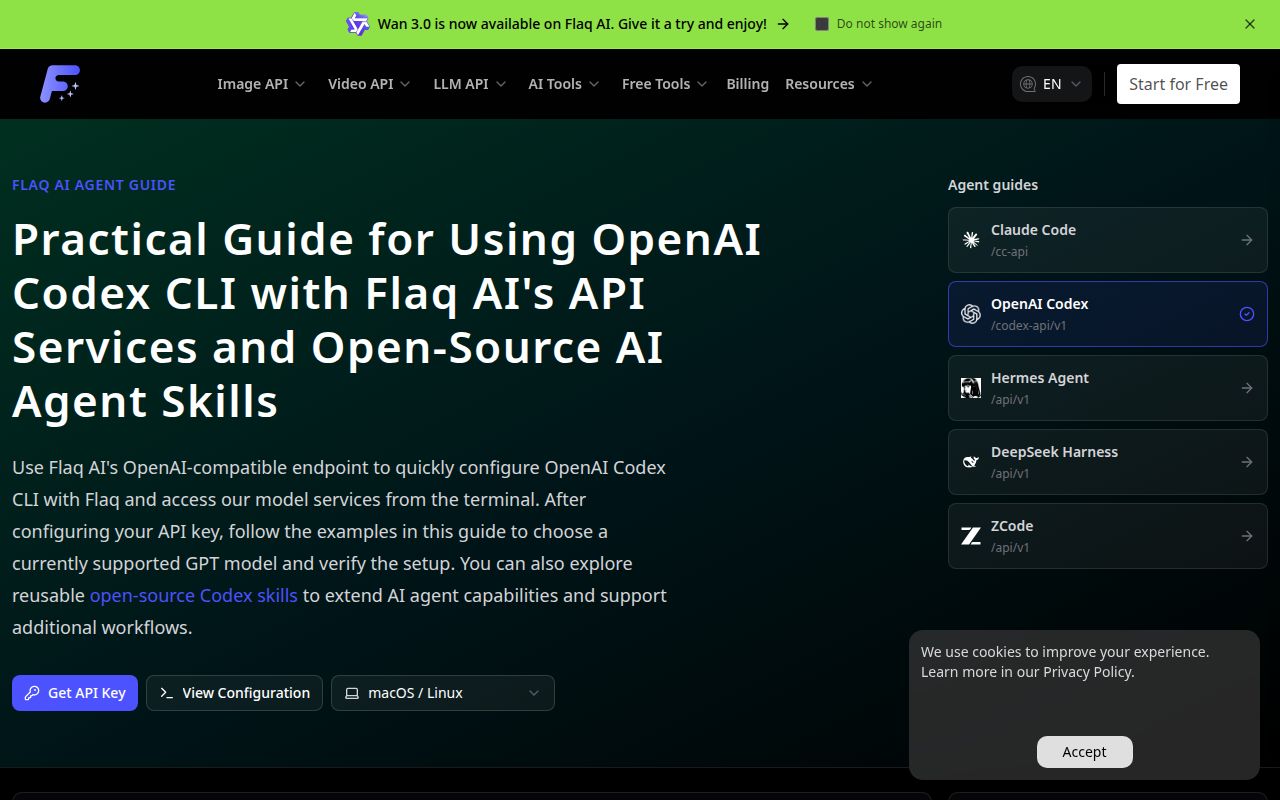Expand the AI Tools menu
1280x800 pixels.
[564, 84]
